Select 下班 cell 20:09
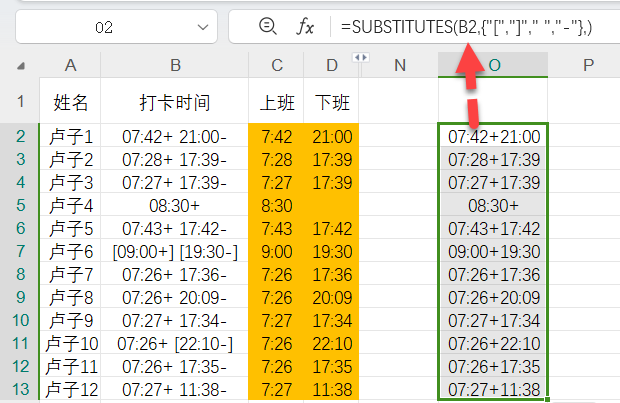This screenshot has height=403, width=620. tap(331, 297)
